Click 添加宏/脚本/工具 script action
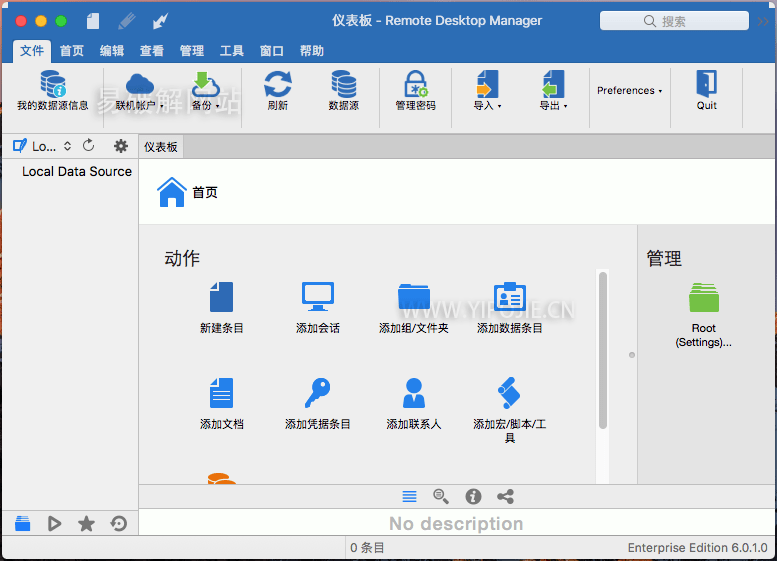777x561 pixels. point(509,410)
